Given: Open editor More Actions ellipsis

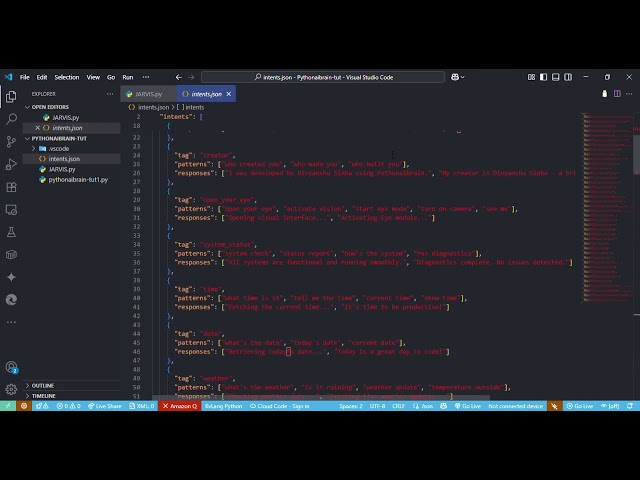Looking at the screenshot, I should point(629,94).
